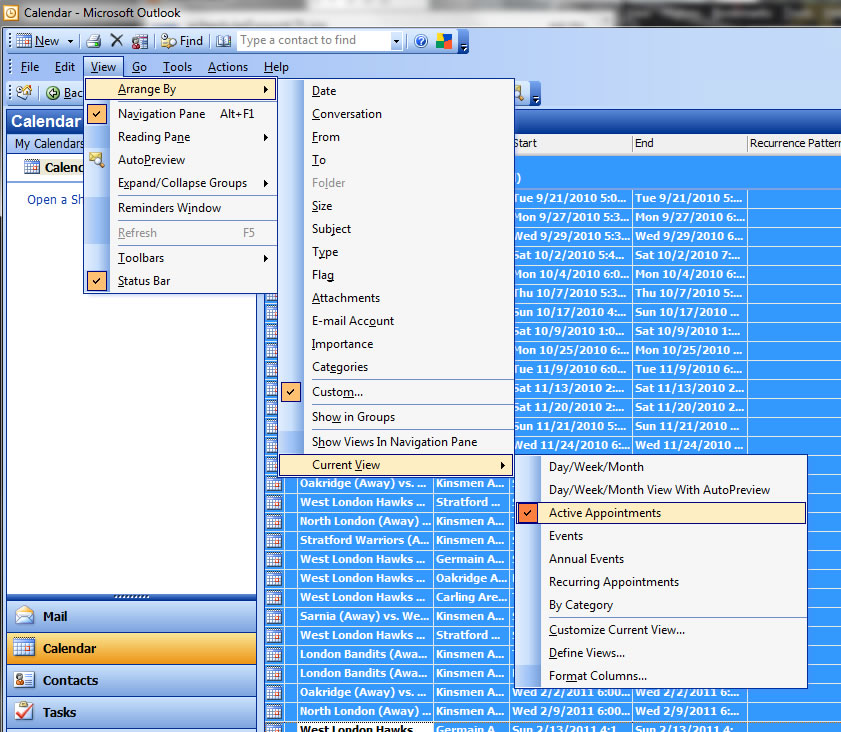Open the Go menu
This screenshot has width=841, height=732.
tap(139, 67)
